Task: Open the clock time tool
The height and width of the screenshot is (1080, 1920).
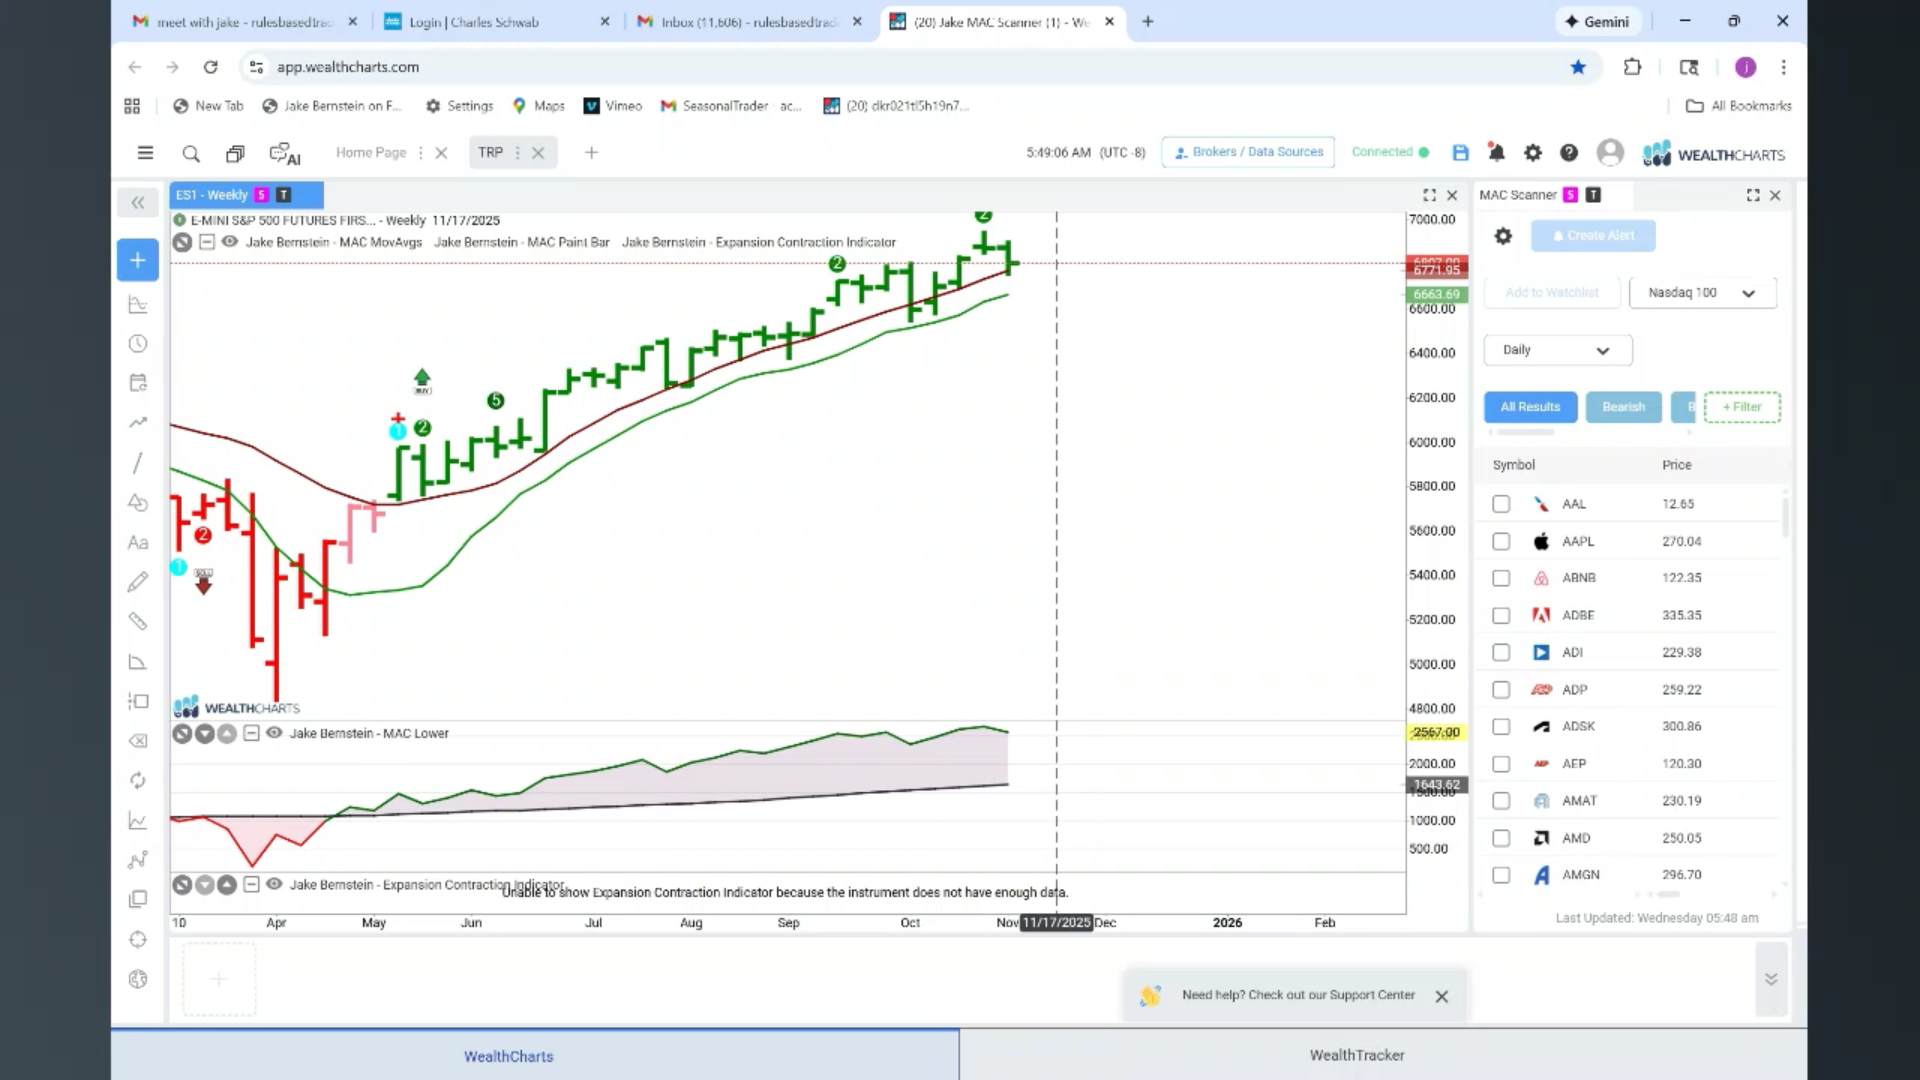Action: click(x=138, y=344)
